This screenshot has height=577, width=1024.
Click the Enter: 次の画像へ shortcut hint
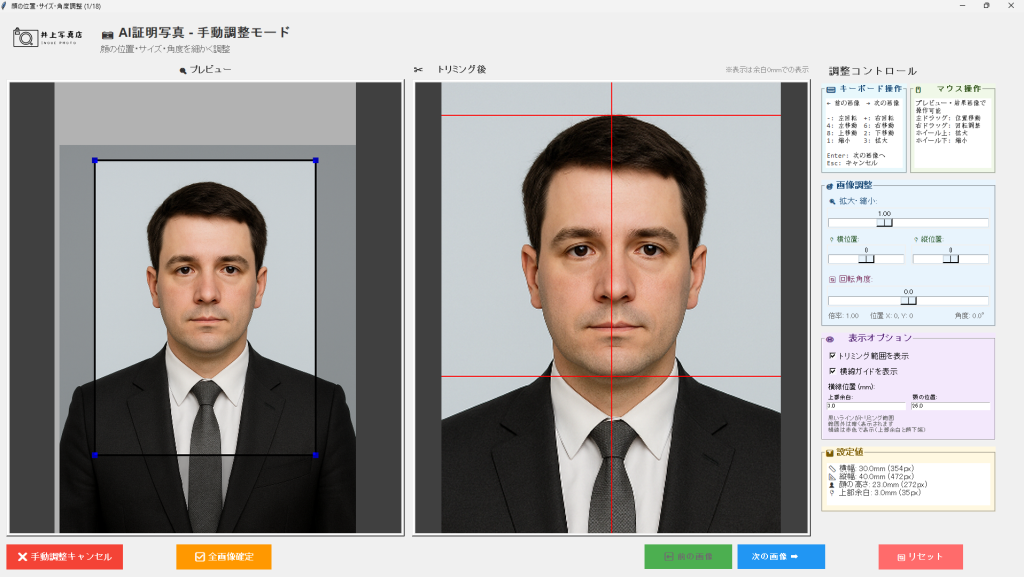coord(856,155)
